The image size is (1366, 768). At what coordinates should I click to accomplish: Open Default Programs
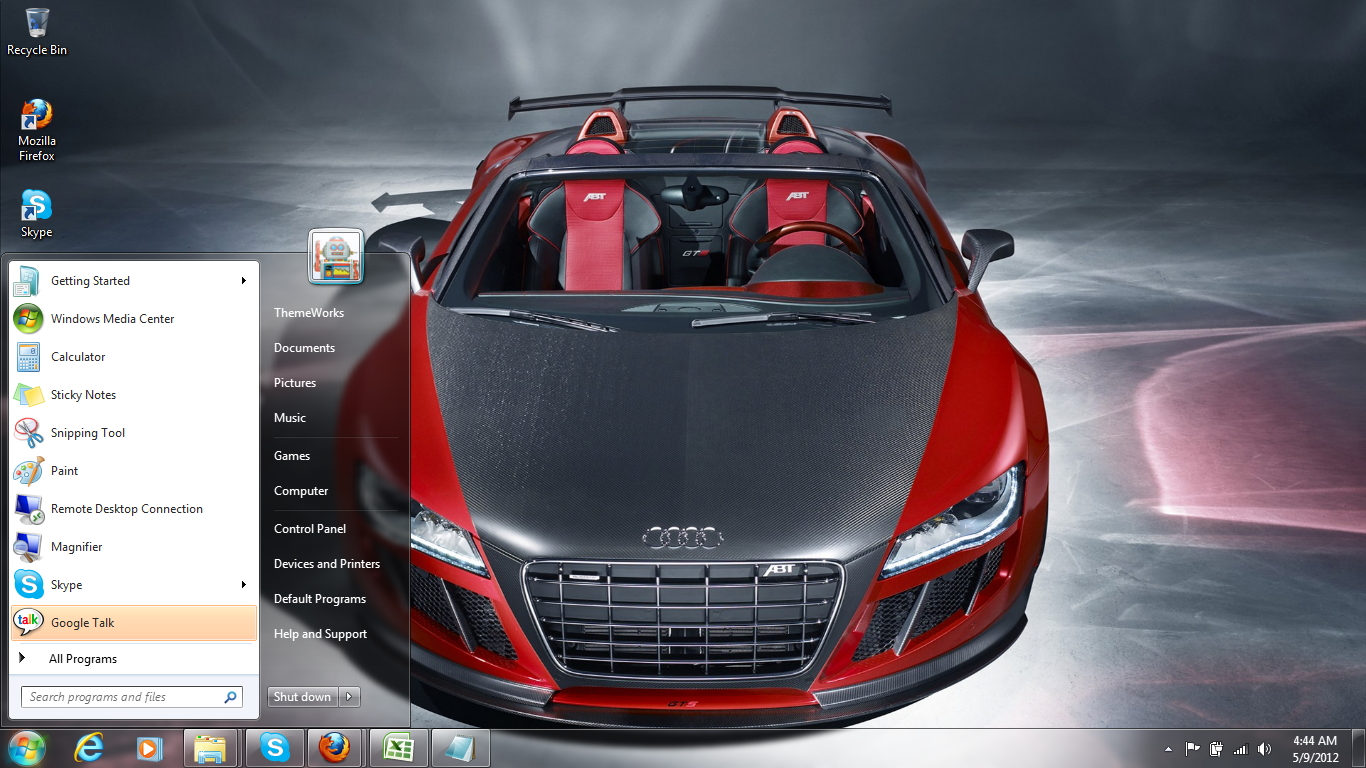320,599
